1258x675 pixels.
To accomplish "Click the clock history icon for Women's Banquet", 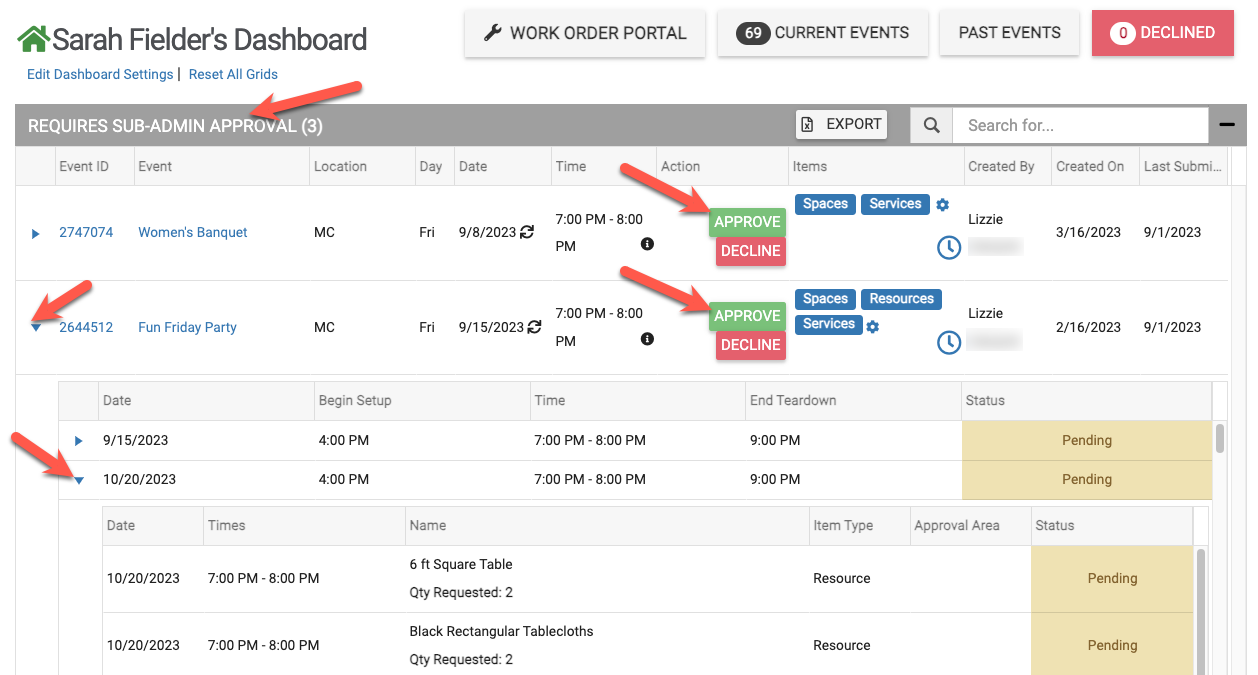I will coord(948,247).
